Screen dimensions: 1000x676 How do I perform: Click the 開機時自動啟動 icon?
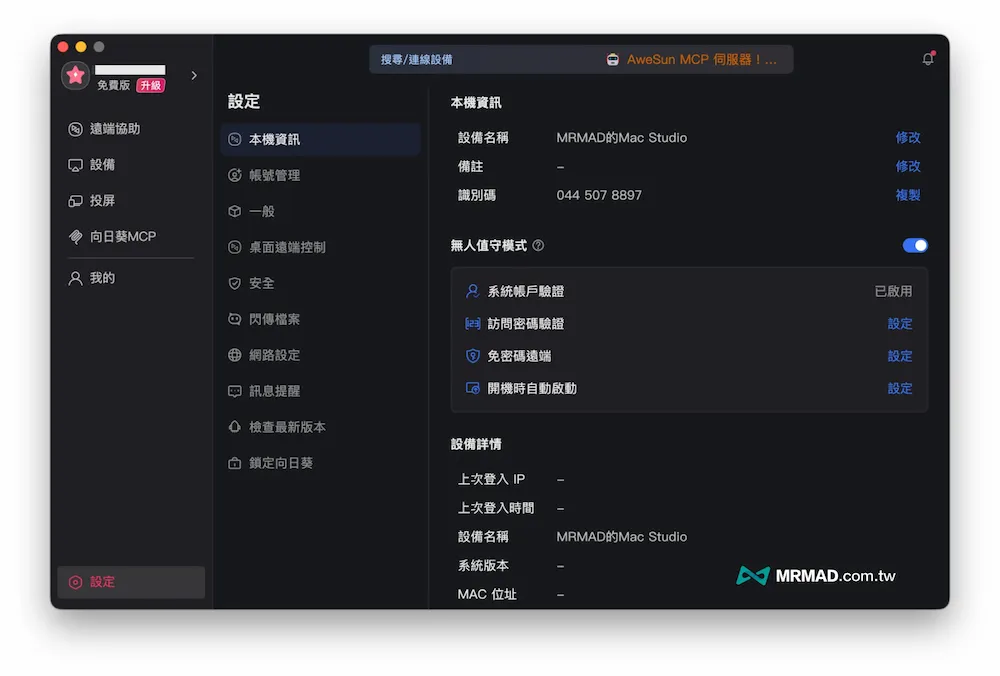473,388
